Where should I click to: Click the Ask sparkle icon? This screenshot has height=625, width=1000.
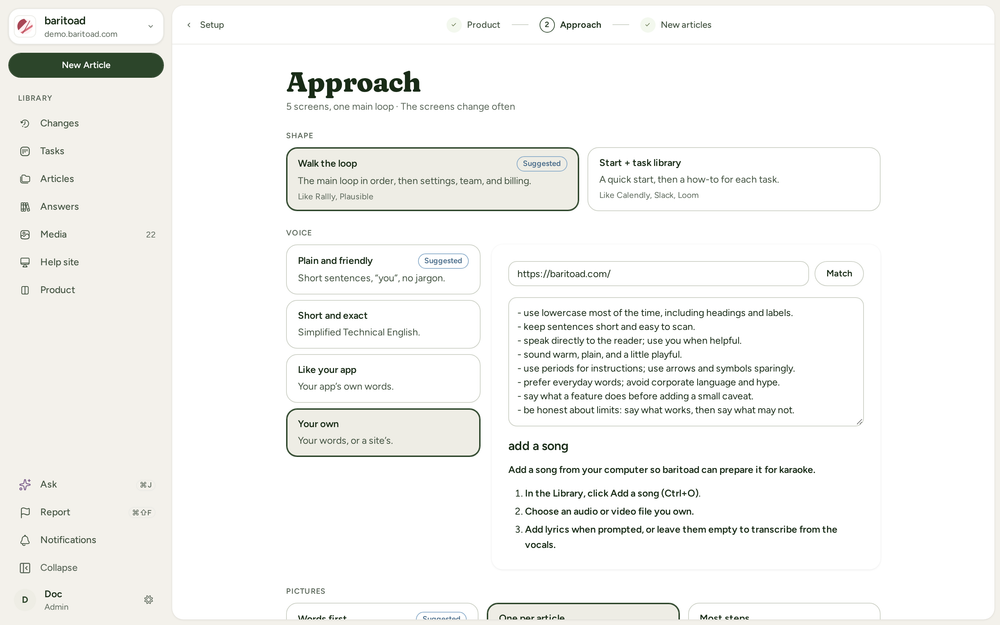(x=25, y=485)
